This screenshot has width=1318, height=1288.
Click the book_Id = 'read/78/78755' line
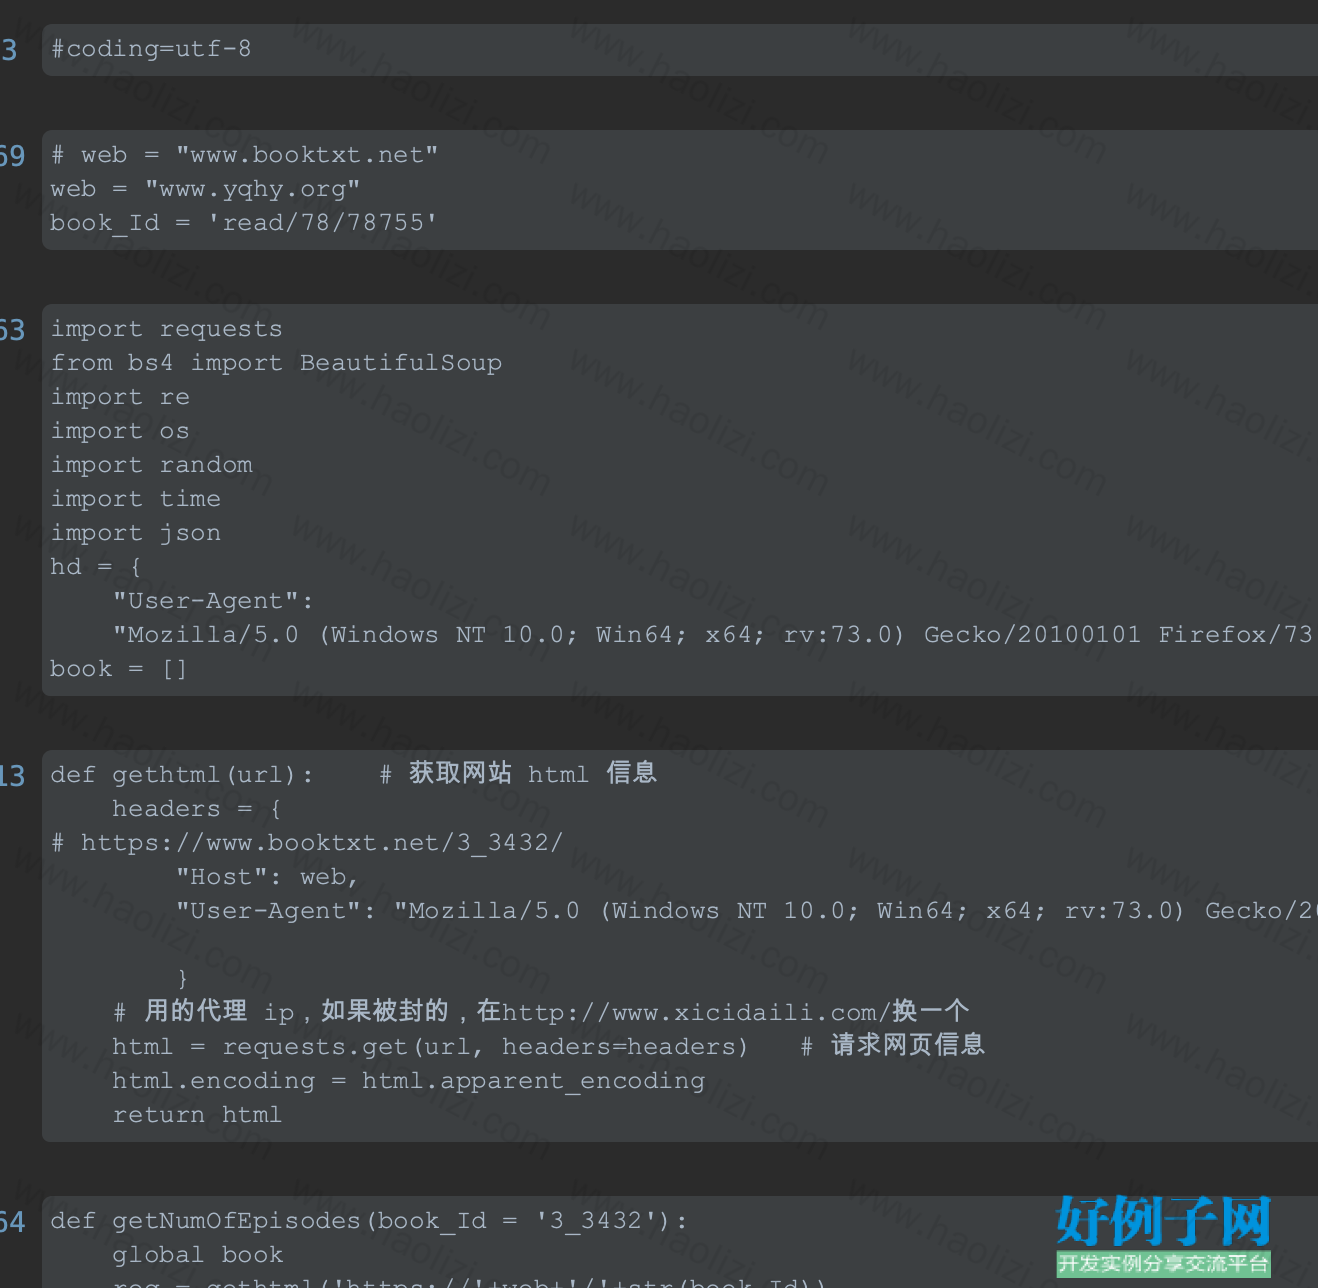[x=244, y=223]
